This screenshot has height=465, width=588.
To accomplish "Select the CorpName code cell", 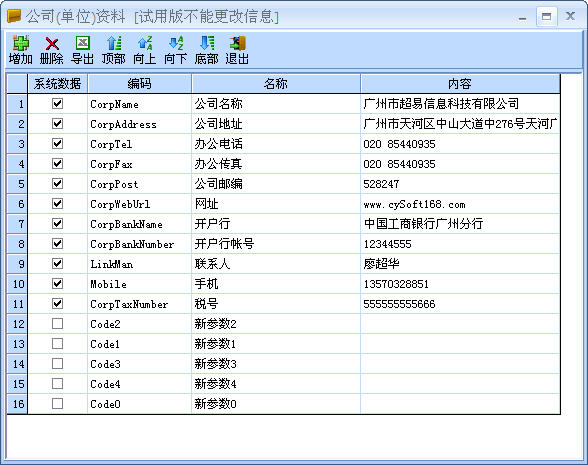I will coord(140,104).
